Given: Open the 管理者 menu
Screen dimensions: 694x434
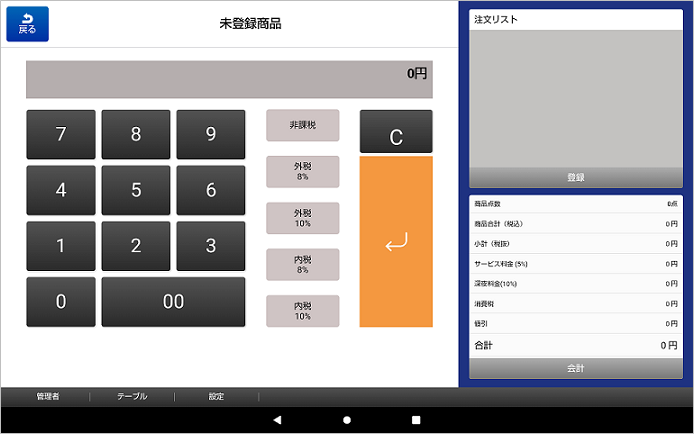Looking at the screenshot, I should (47, 396).
